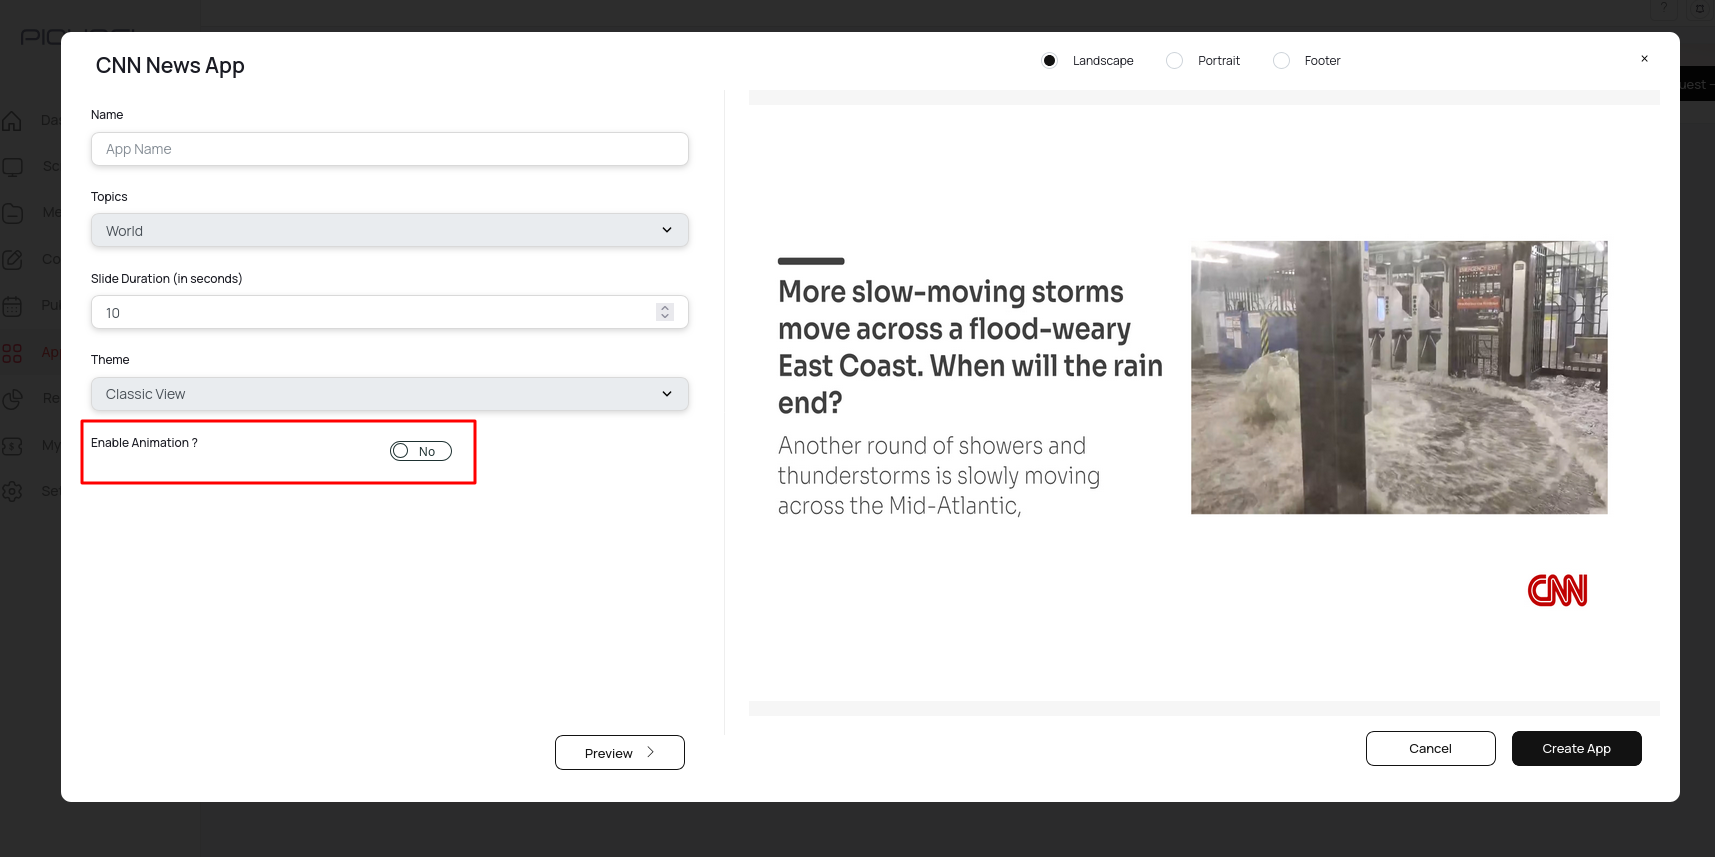Viewport: 1715px width, 857px height.
Task: Choose the Portrait orientation radio button
Action: [1175, 61]
